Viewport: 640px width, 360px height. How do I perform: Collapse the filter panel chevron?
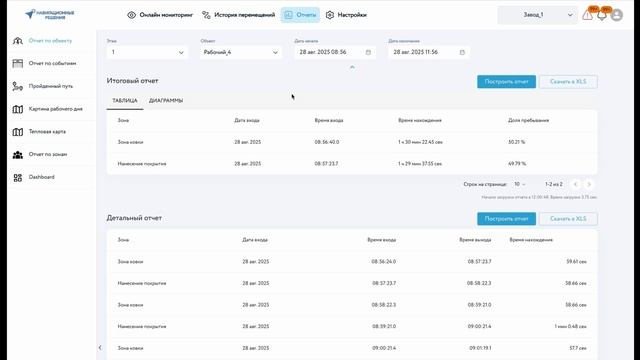point(352,67)
